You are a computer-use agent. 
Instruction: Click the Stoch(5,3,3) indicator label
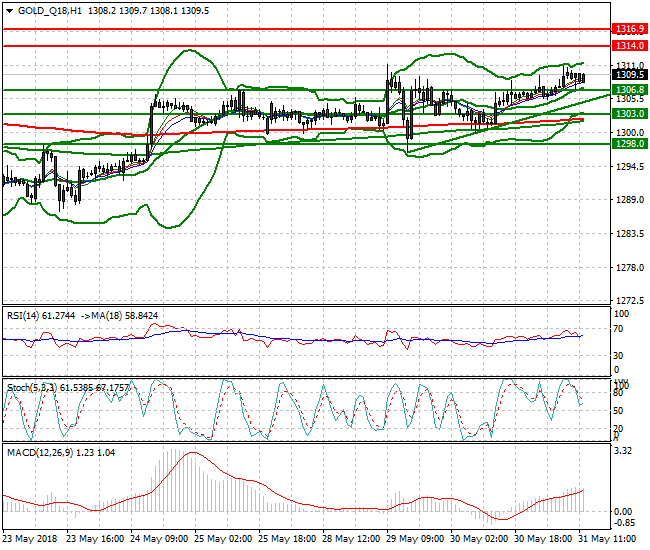pyautogui.click(x=32, y=388)
